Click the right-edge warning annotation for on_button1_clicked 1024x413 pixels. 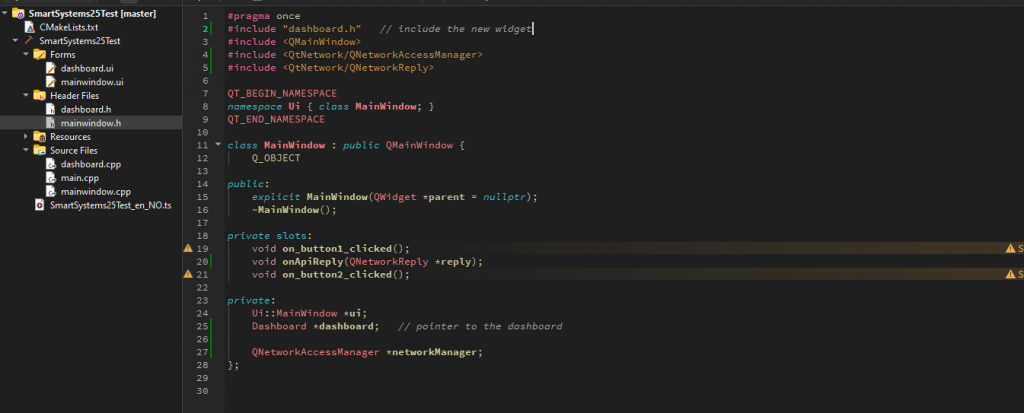(1013, 248)
